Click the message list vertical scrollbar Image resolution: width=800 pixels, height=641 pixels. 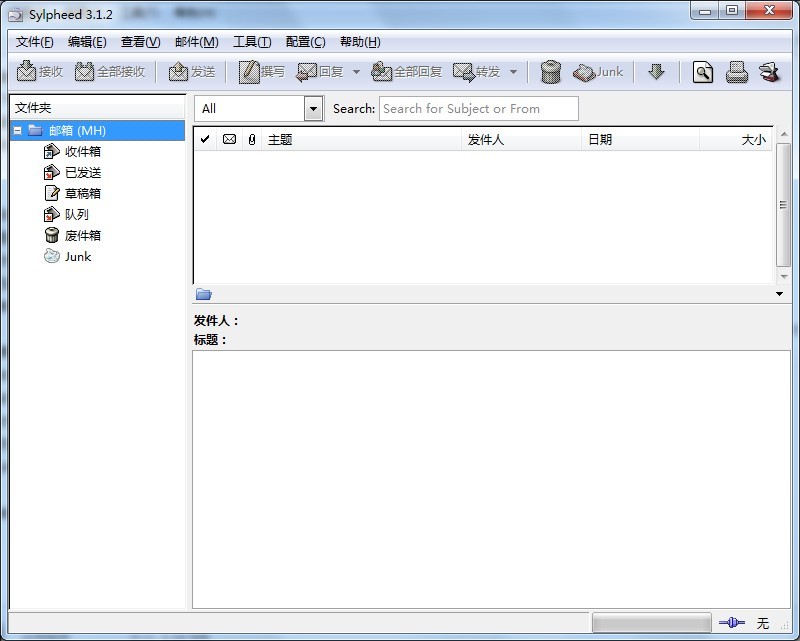click(783, 205)
